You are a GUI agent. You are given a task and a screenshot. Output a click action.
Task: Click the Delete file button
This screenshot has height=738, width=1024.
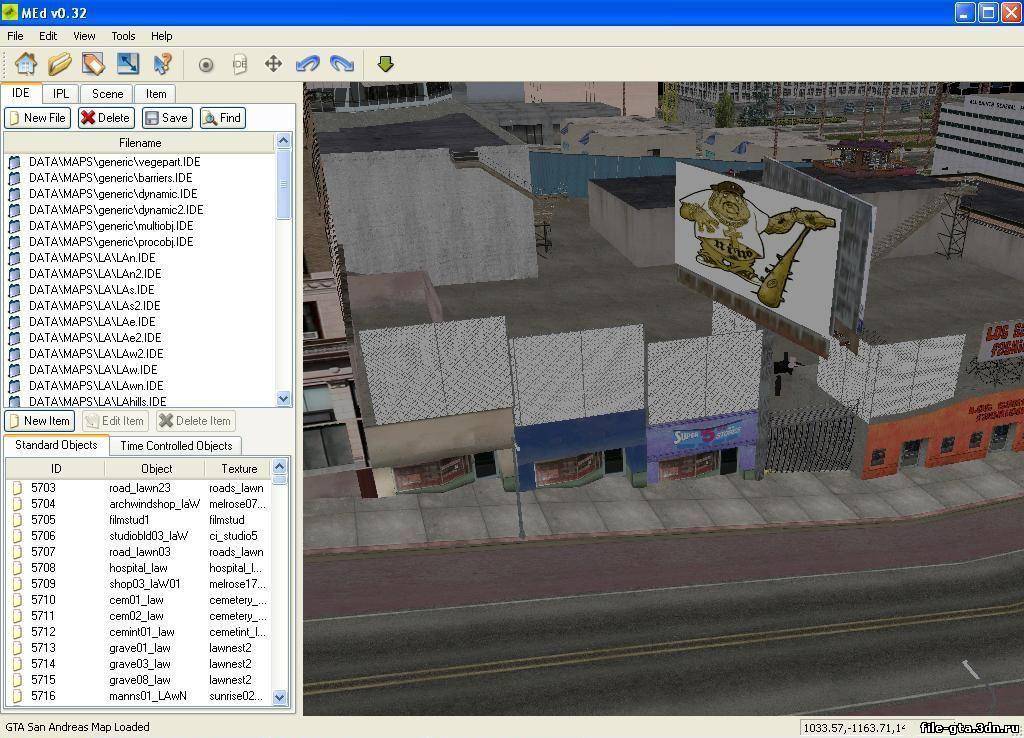coord(106,118)
